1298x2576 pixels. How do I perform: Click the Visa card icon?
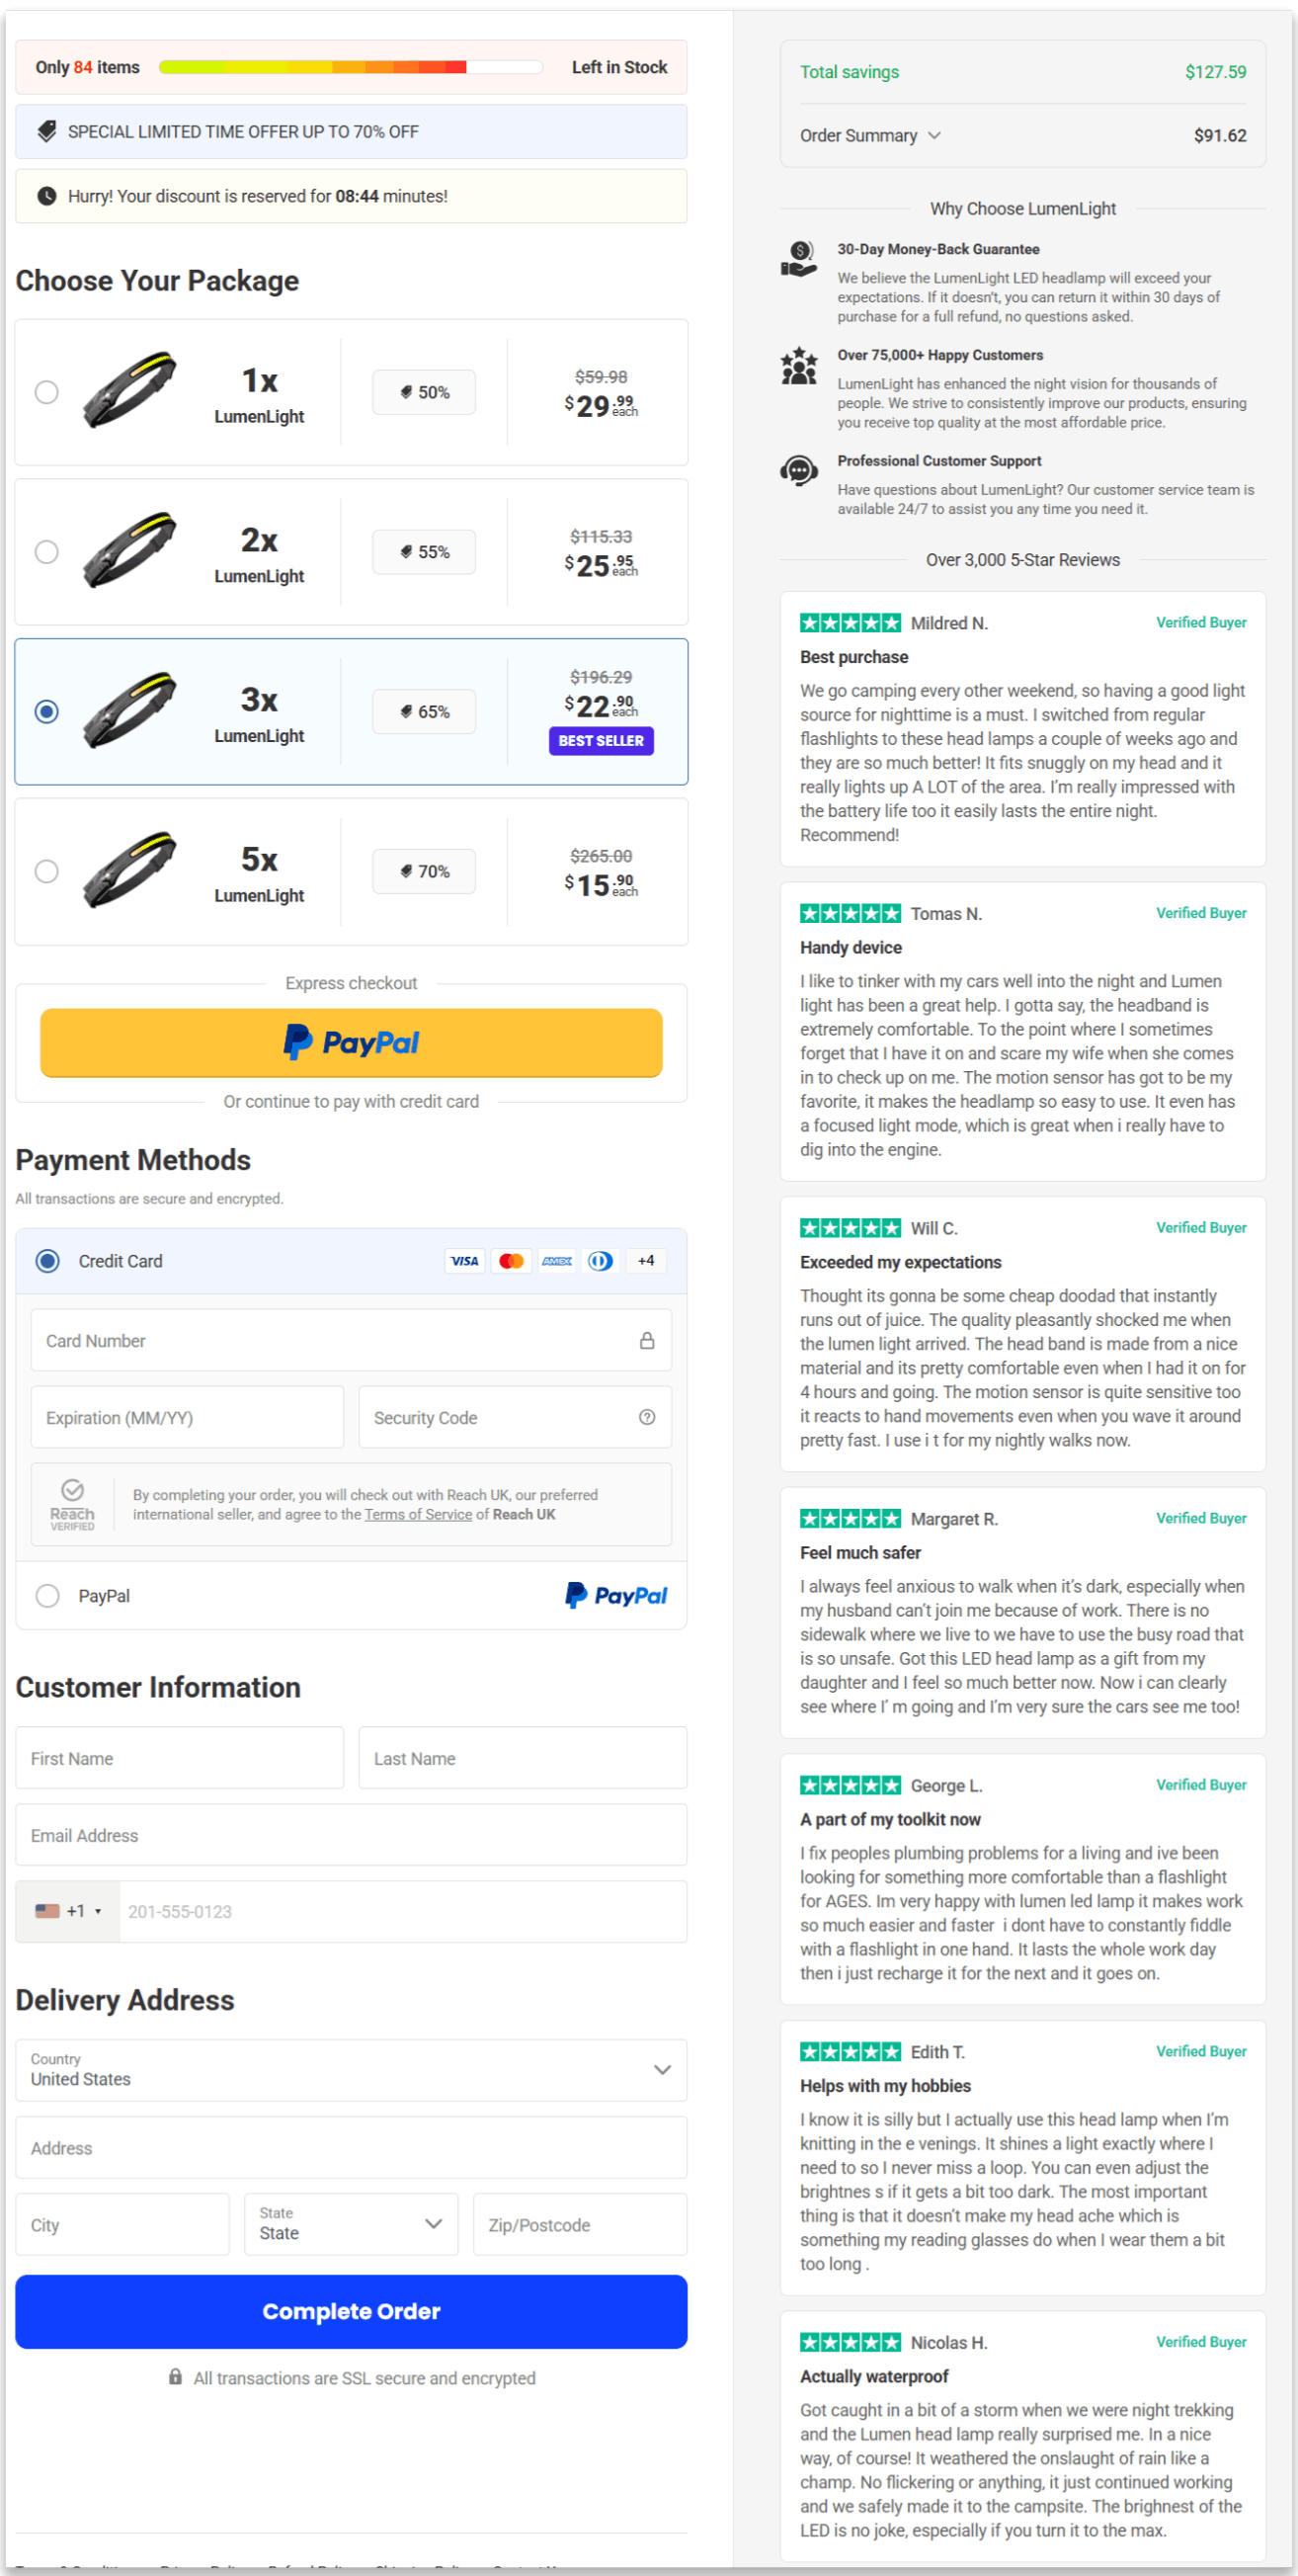pos(464,1260)
